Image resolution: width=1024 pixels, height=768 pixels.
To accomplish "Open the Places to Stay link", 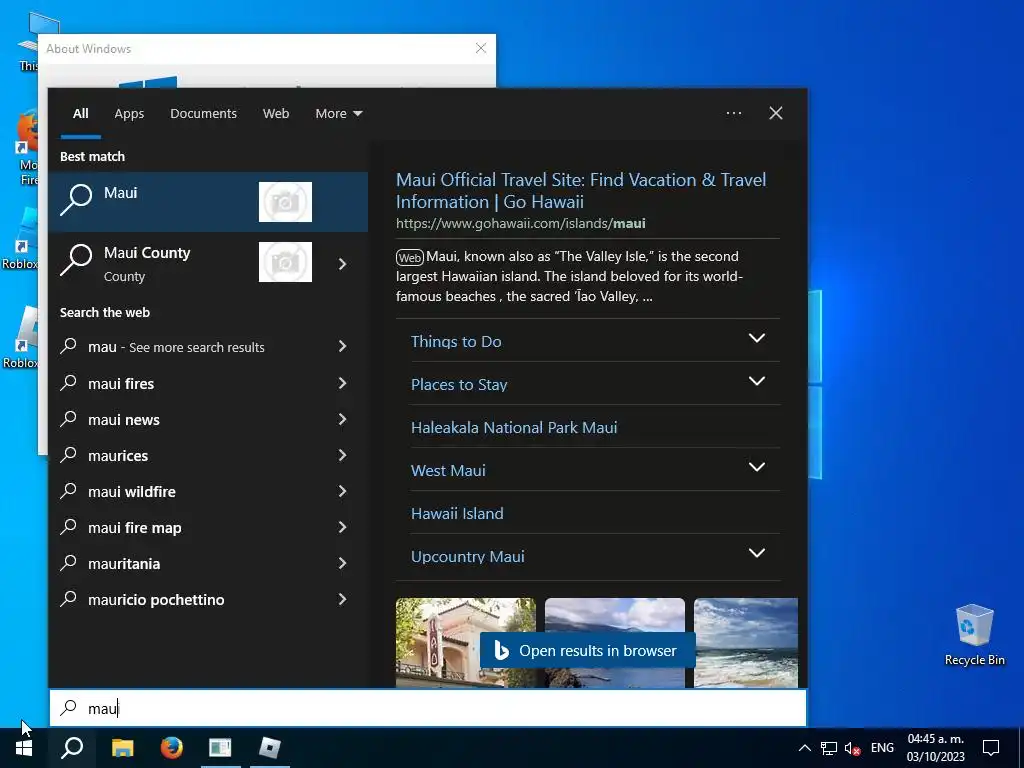I will click(x=459, y=385).
